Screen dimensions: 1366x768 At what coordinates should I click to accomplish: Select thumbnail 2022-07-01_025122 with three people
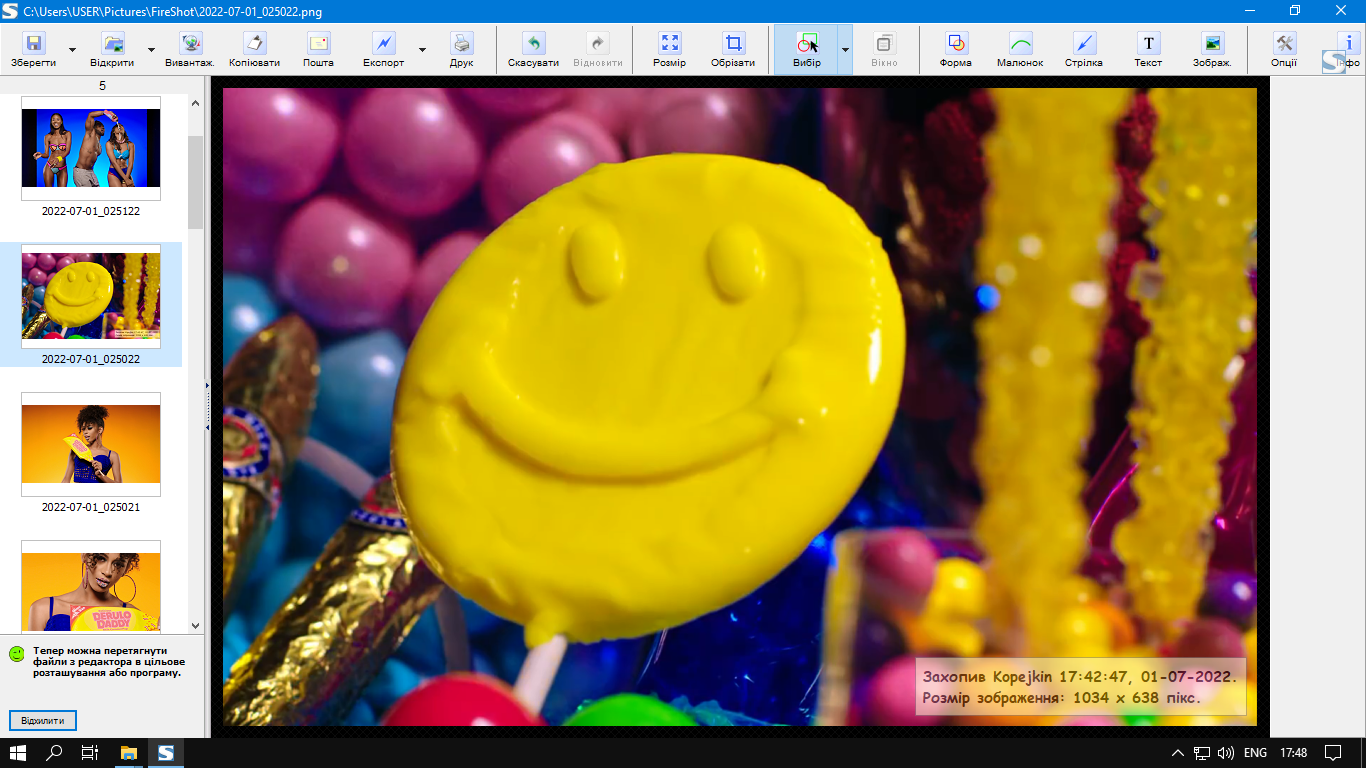point(91,147)
